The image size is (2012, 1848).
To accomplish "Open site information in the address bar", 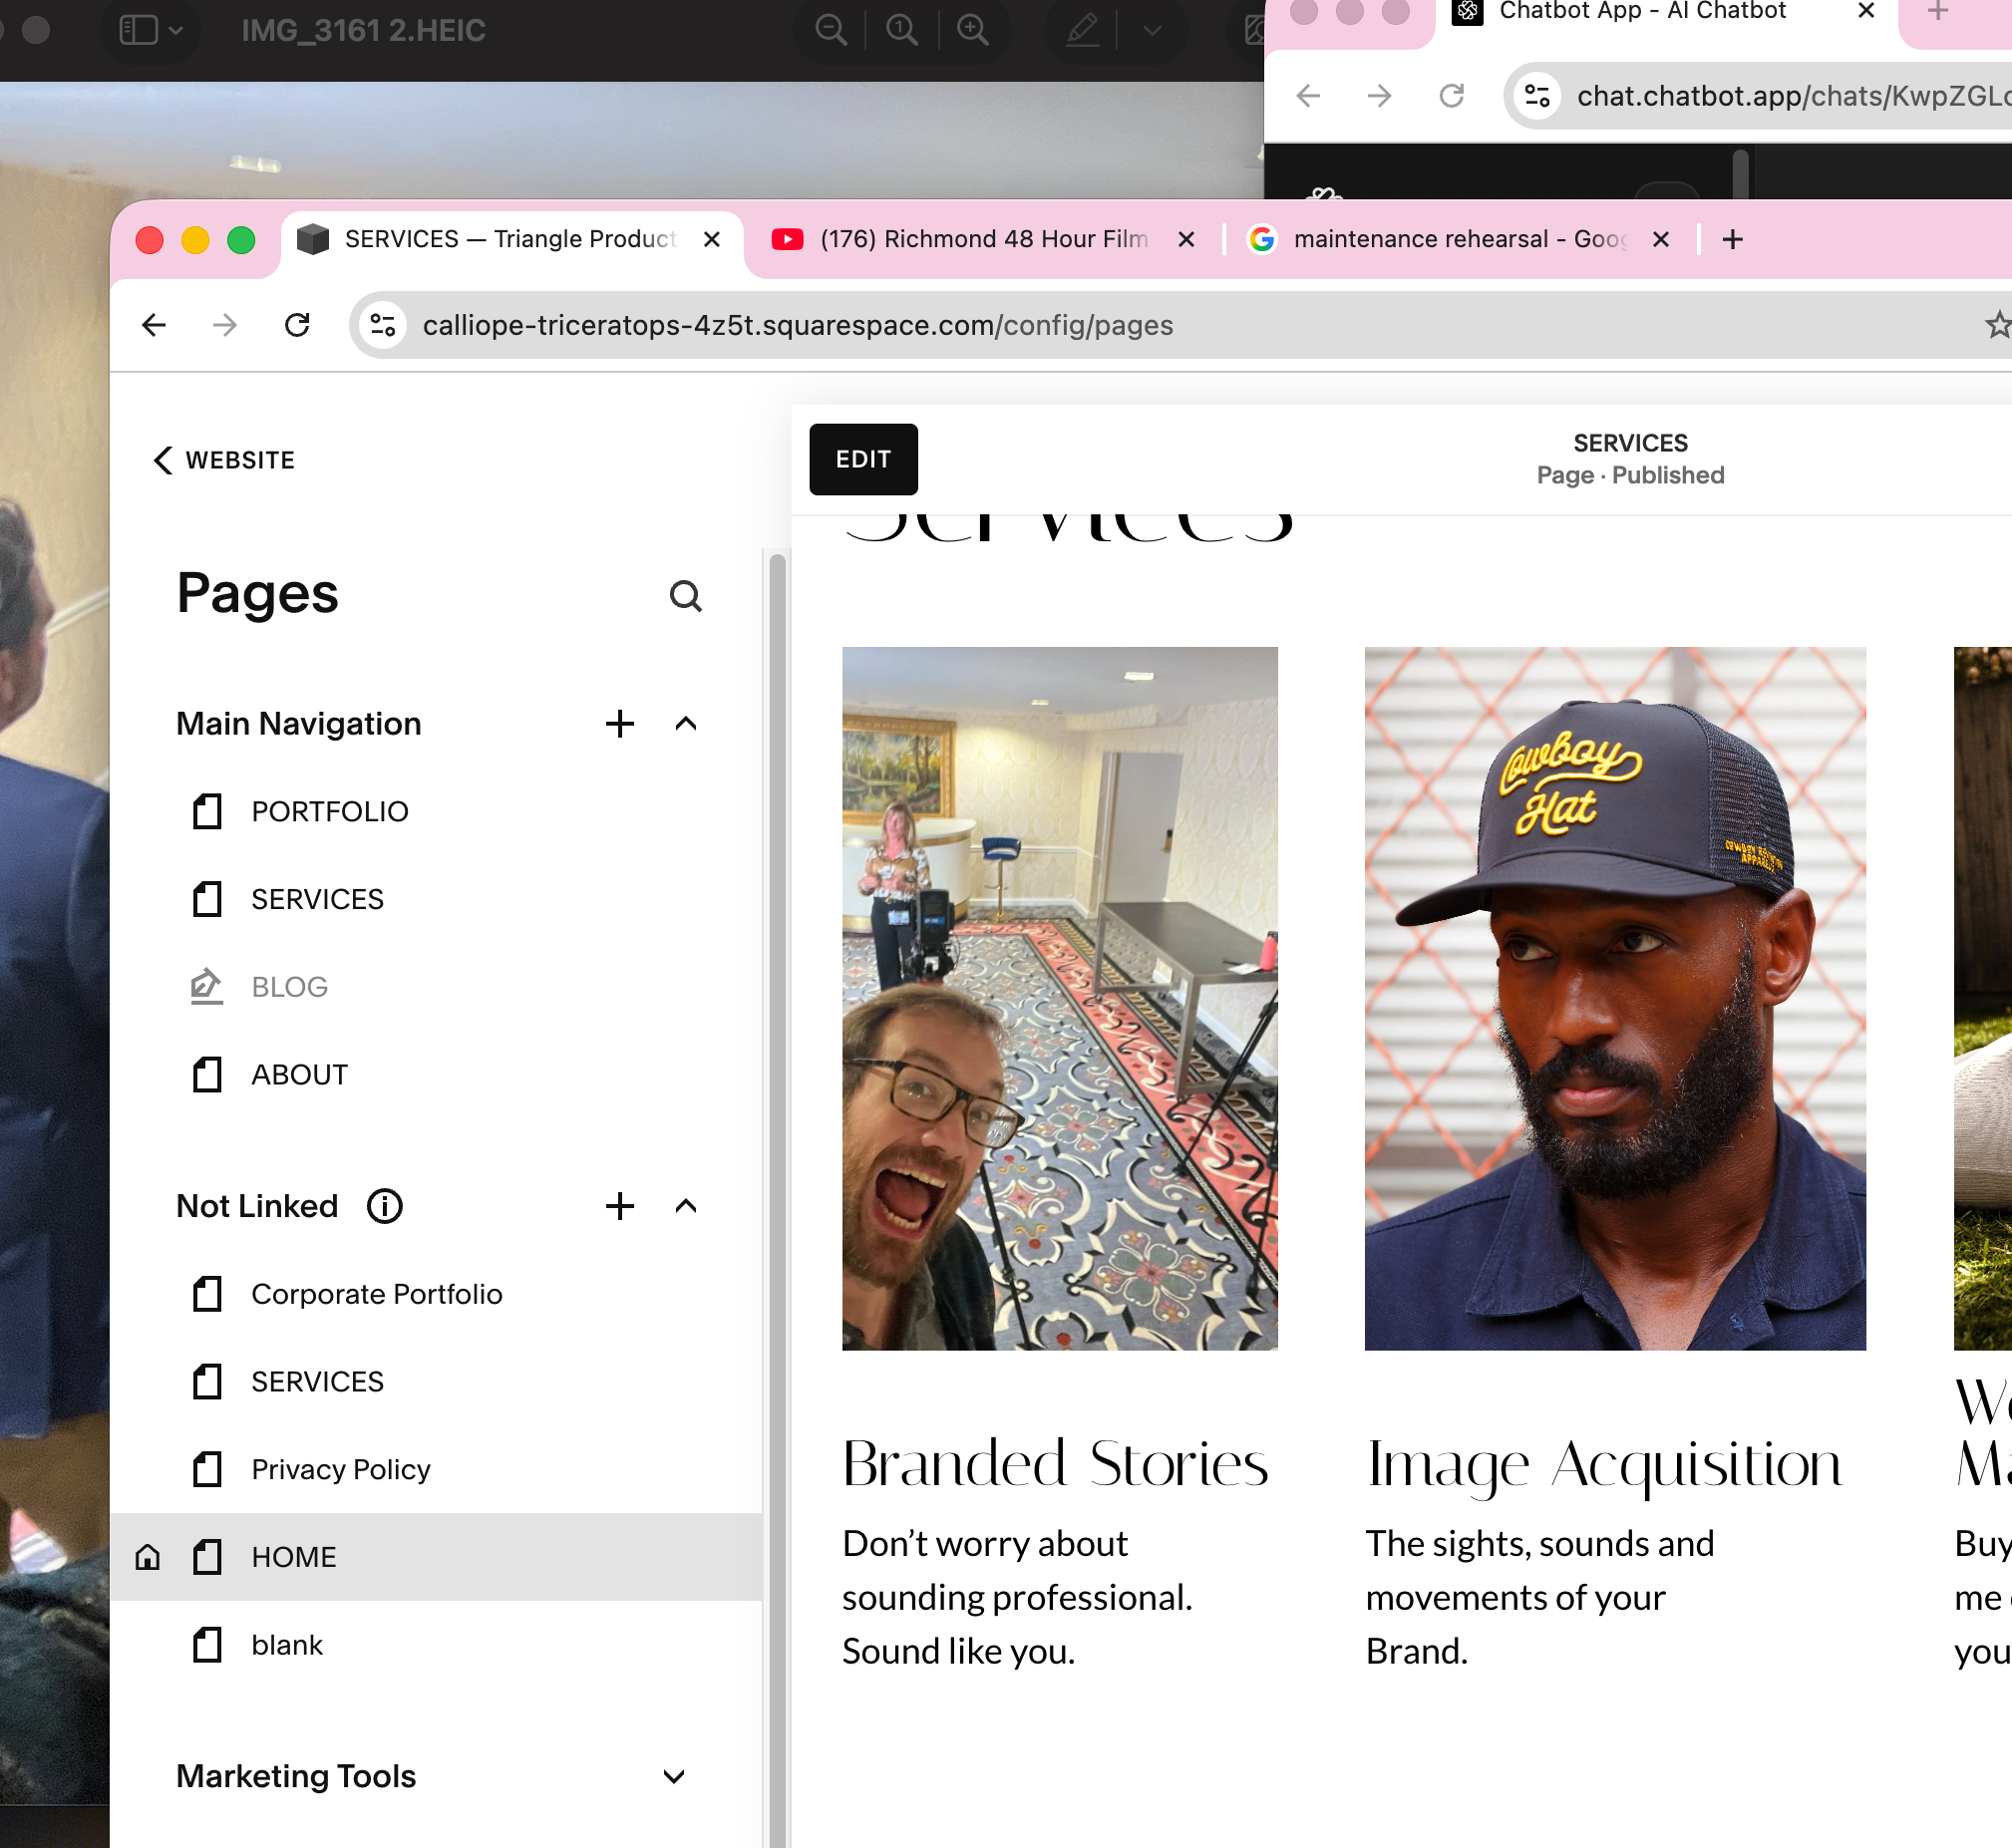I will tap(381, 325).
